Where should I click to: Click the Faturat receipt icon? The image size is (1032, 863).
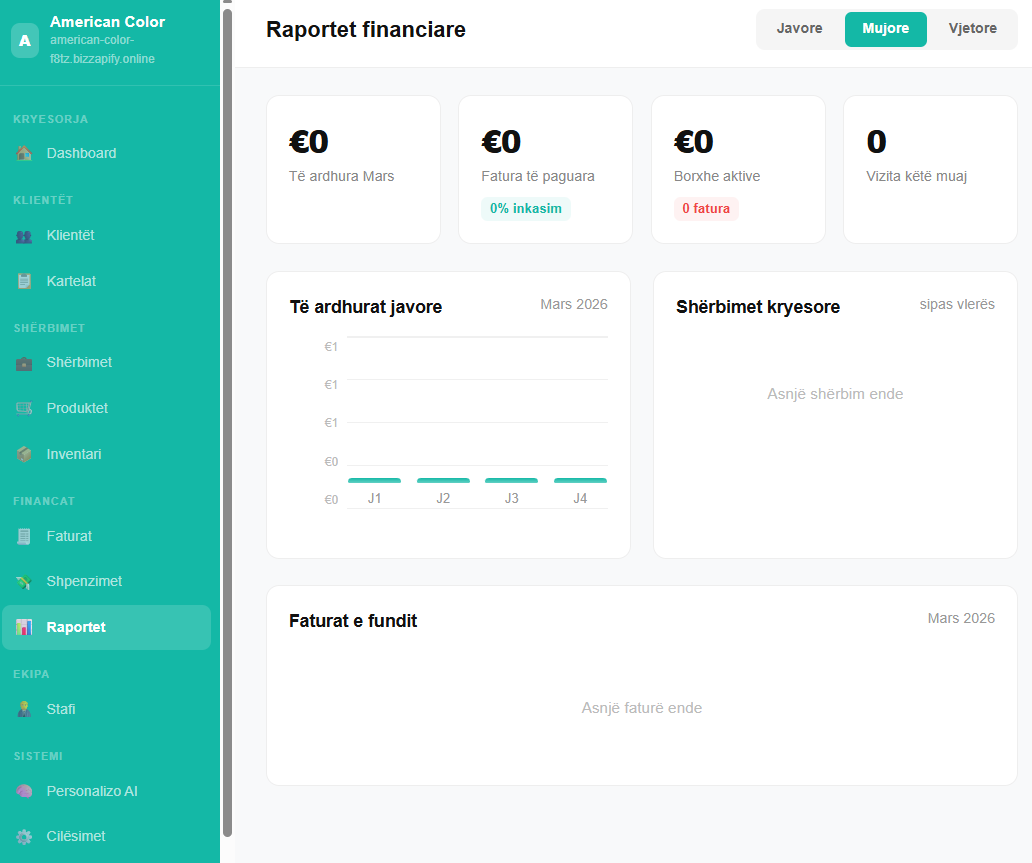click(24, 536)
